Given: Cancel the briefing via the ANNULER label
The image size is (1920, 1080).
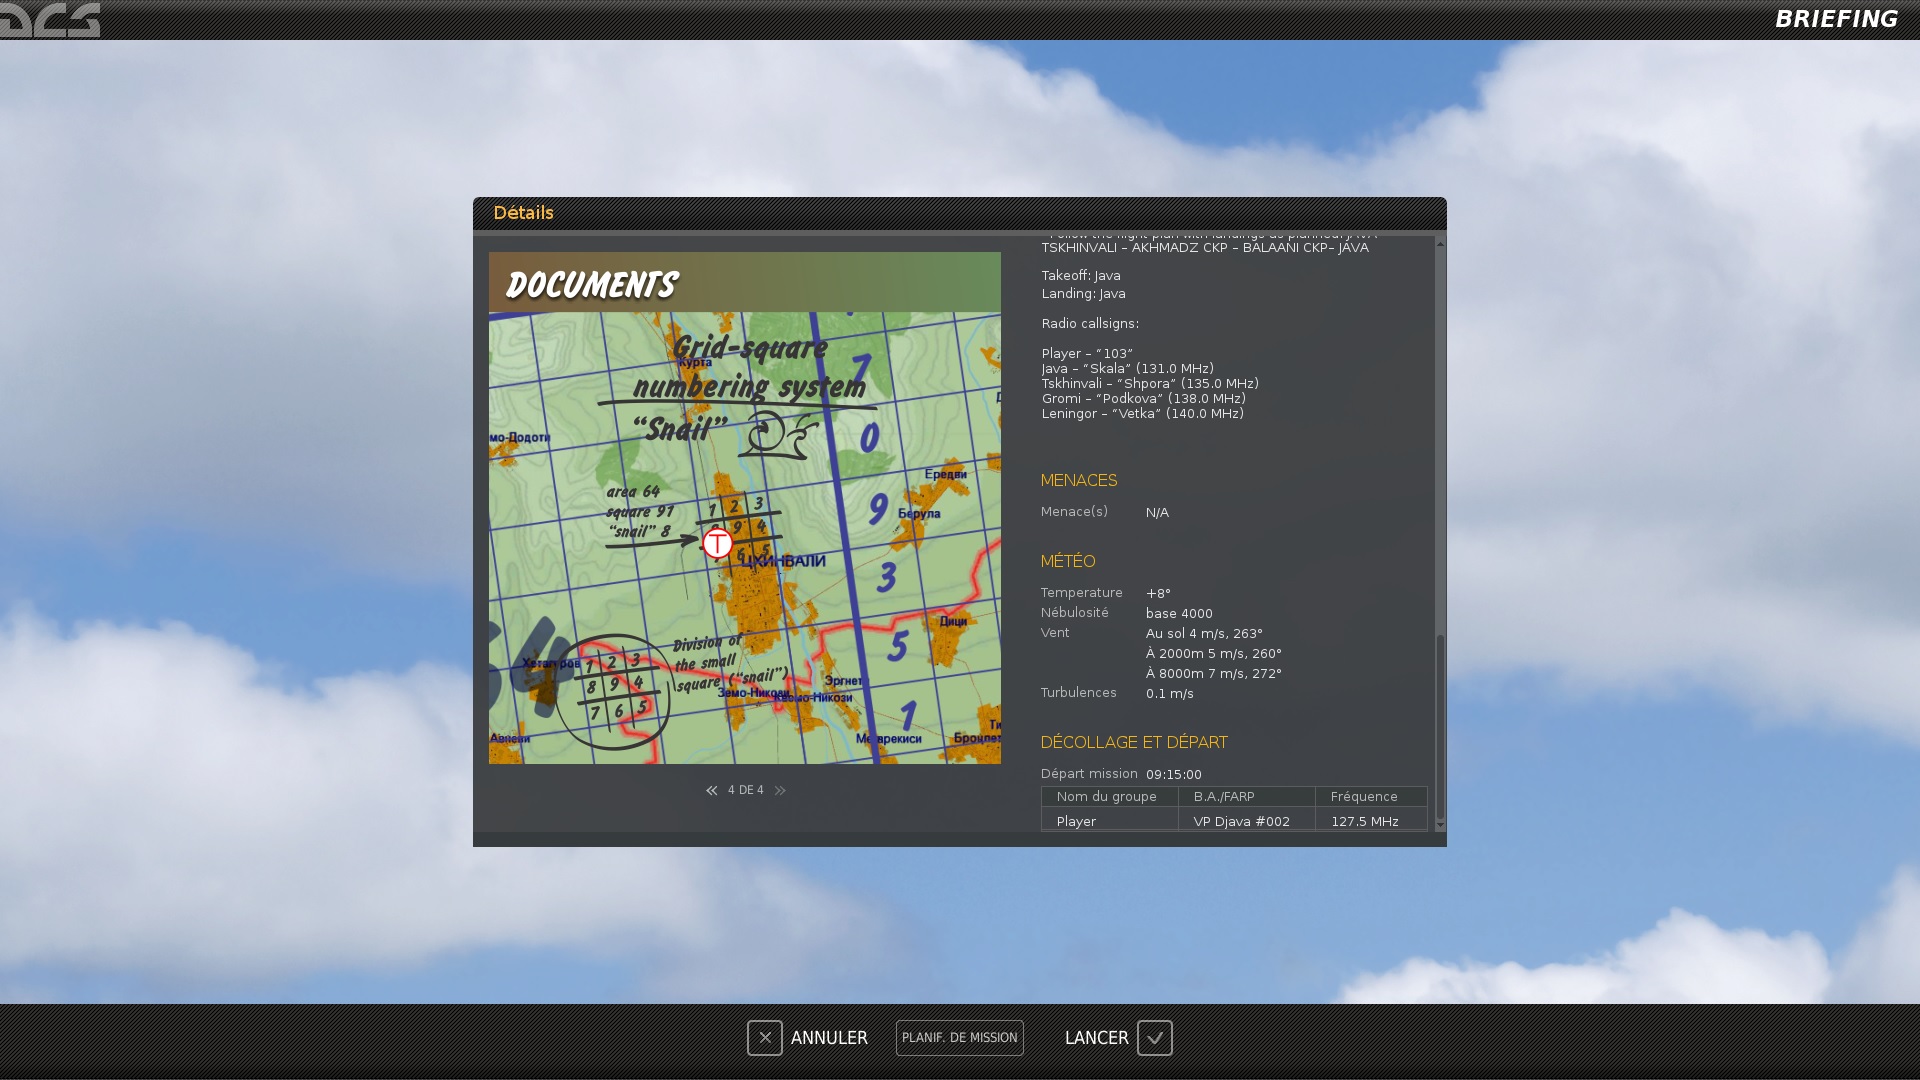Looking at the screenshot, I should (x=829, y=1038).
